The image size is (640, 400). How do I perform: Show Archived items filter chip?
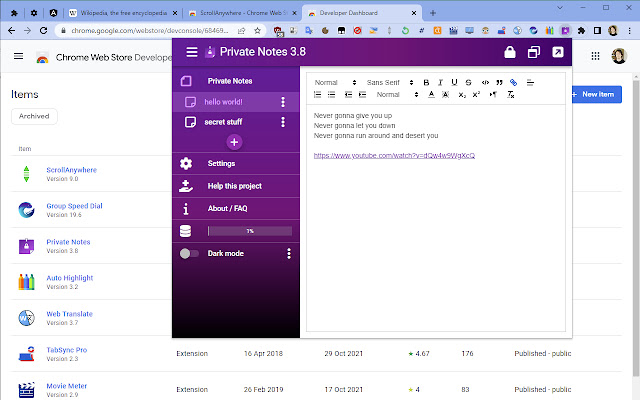pos(34,116)
